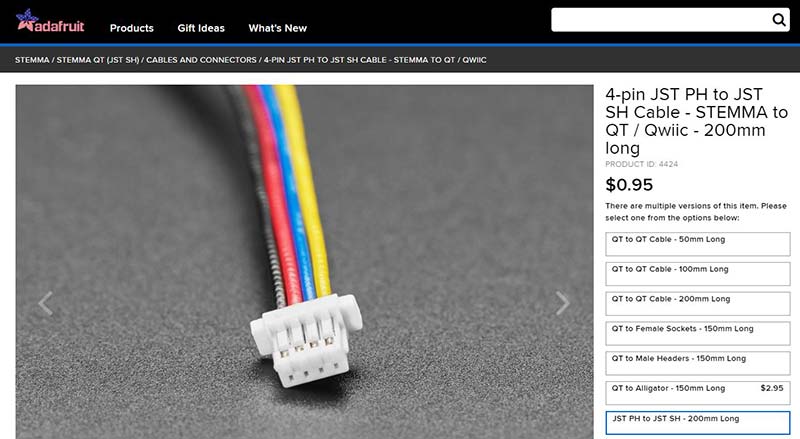Select QT to QT Cable - 200mm Long option
The width and height of the screenshot is (800, 439).
pyautogui.click(x=697, y=304)
